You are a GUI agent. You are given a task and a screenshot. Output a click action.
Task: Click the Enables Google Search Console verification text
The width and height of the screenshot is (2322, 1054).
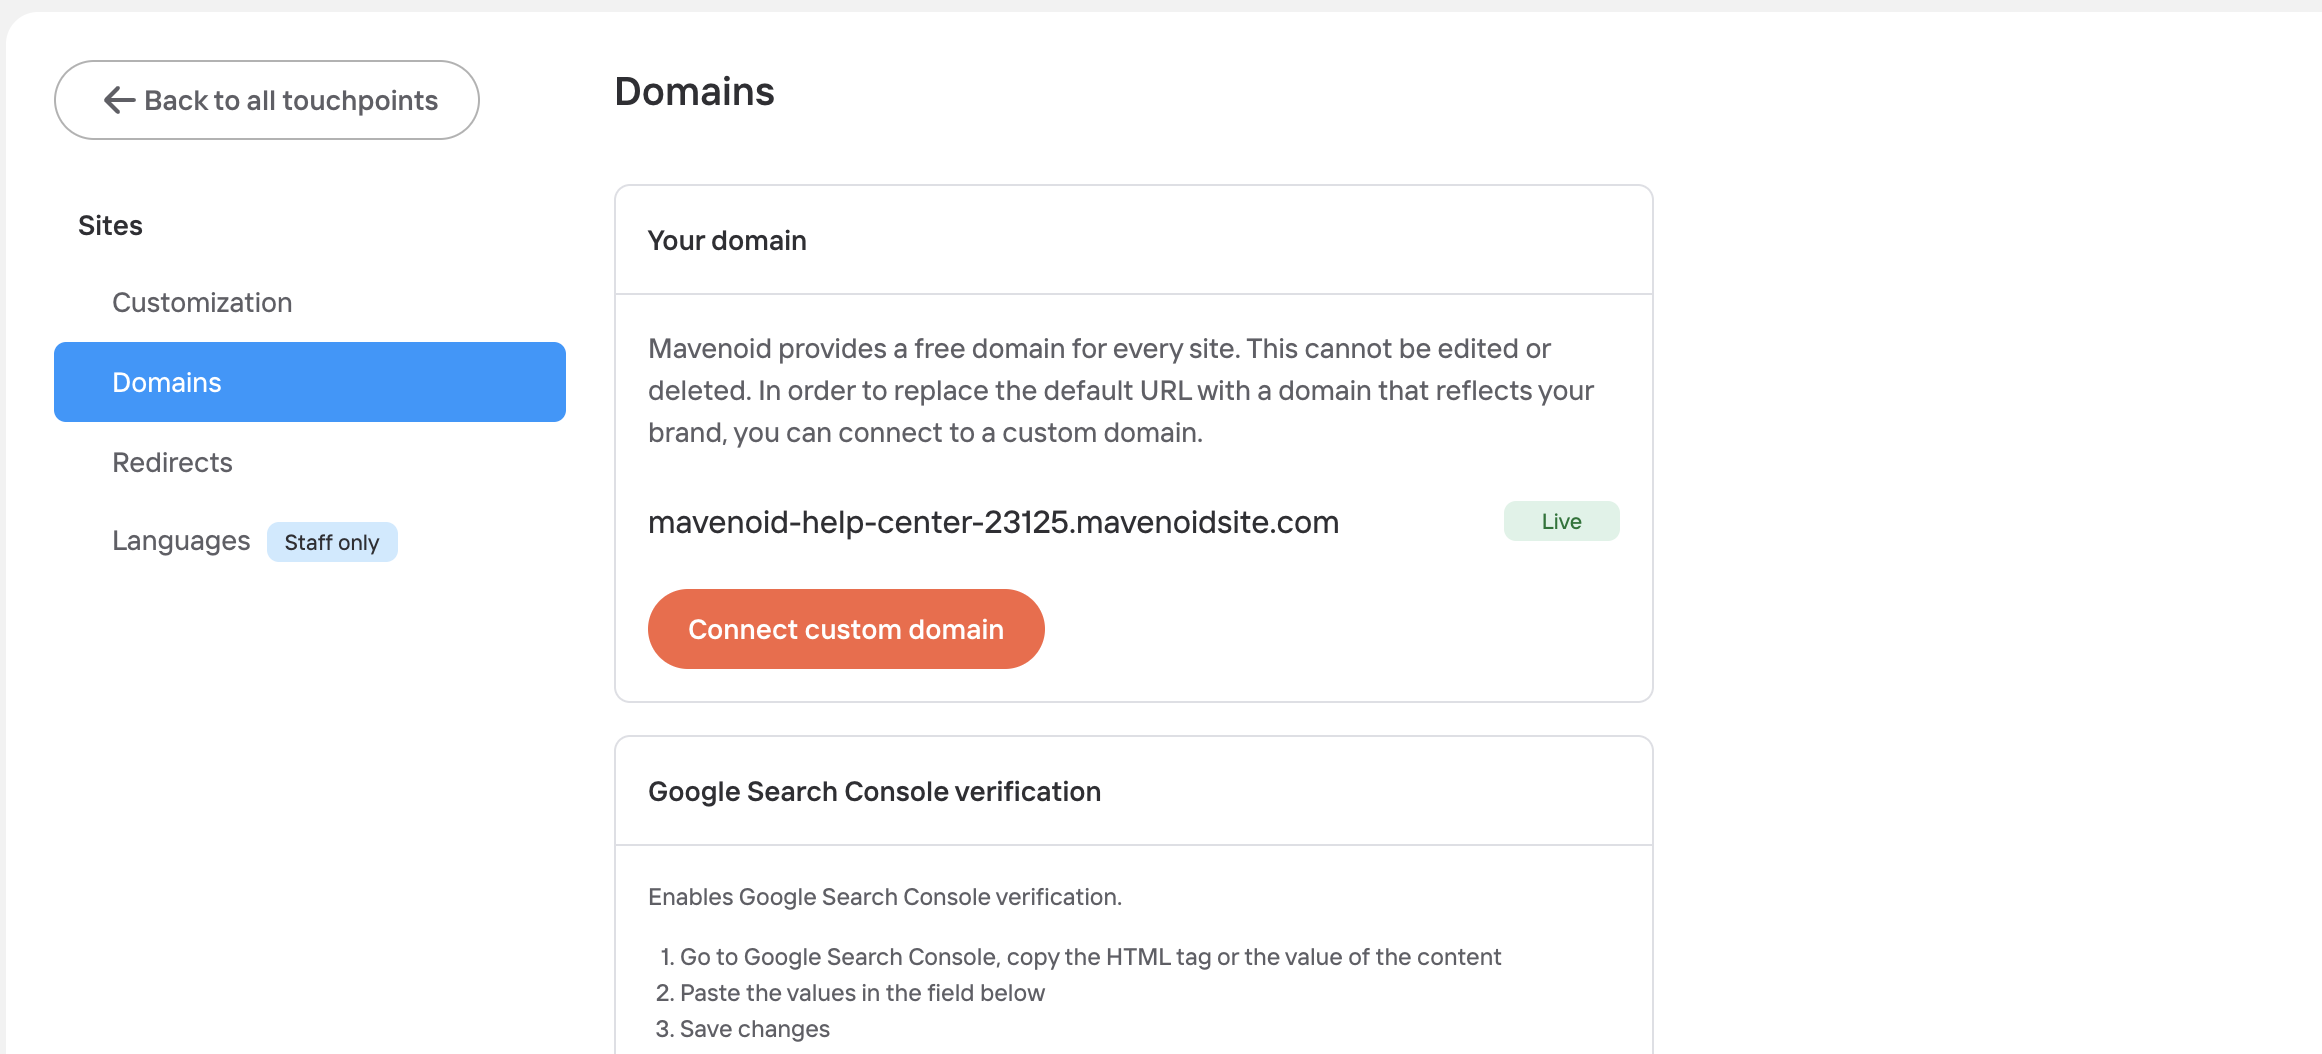click(x=885, y=897)
